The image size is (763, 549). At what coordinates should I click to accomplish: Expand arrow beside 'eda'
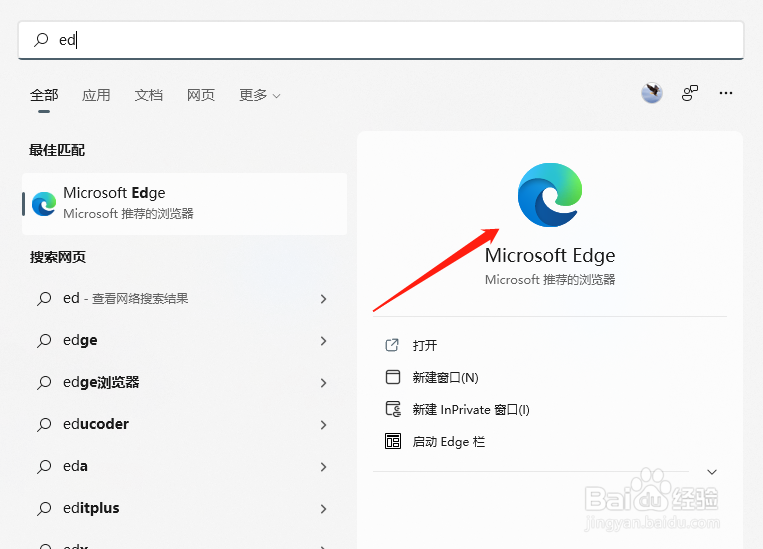[x=324, y=467]
